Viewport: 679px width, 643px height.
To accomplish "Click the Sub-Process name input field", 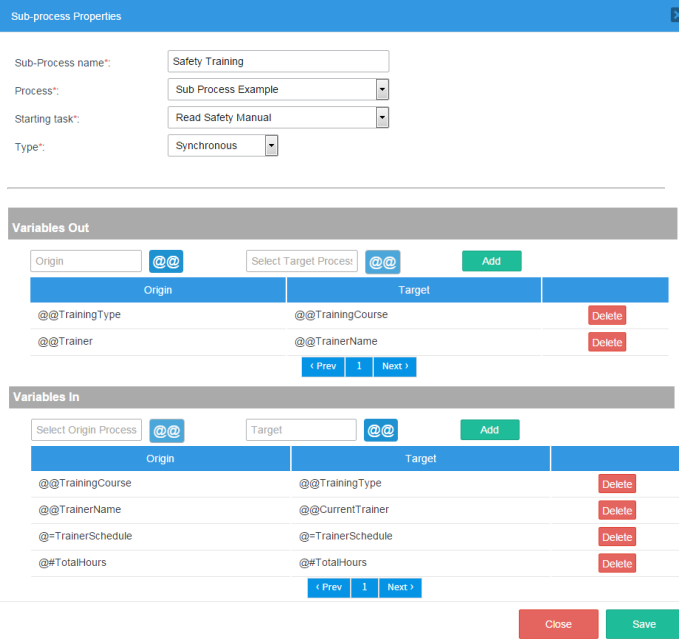I will point(278,61).
